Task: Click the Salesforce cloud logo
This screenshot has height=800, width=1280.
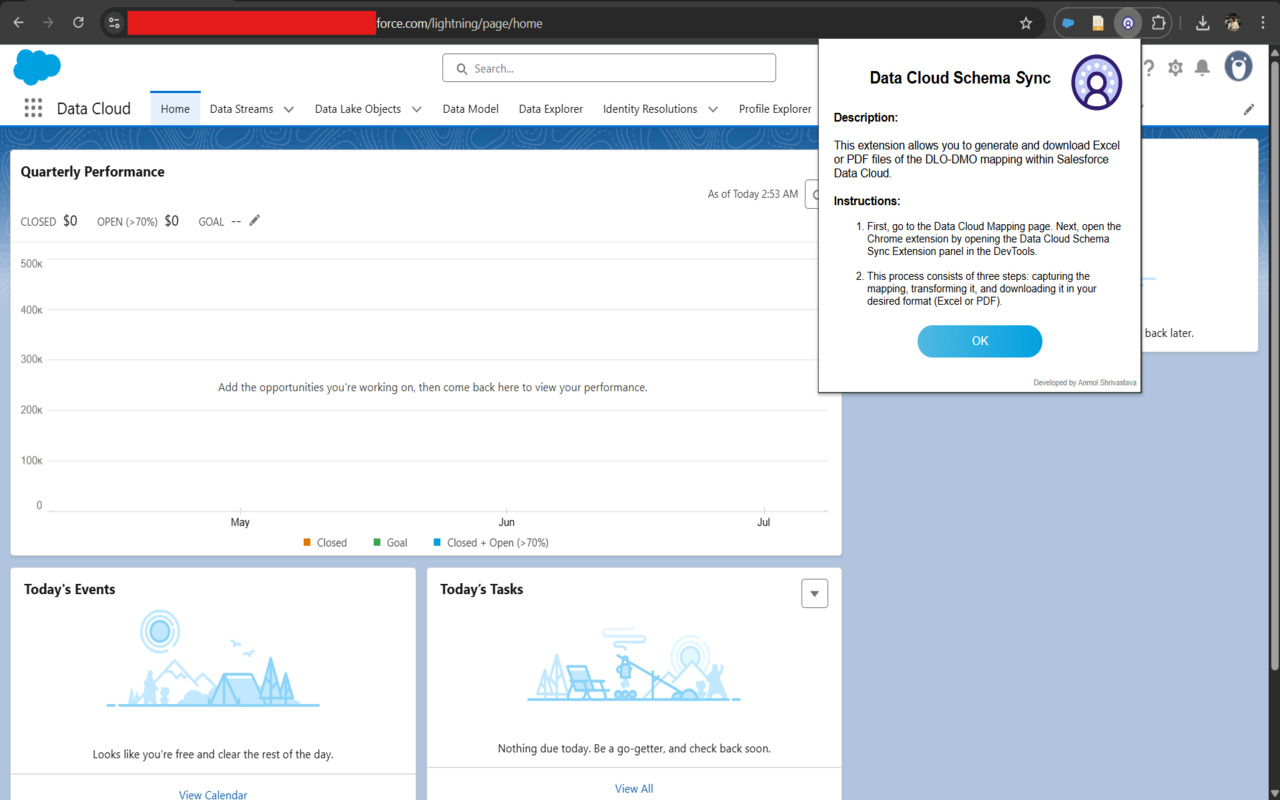Action: tap(37, 68)
